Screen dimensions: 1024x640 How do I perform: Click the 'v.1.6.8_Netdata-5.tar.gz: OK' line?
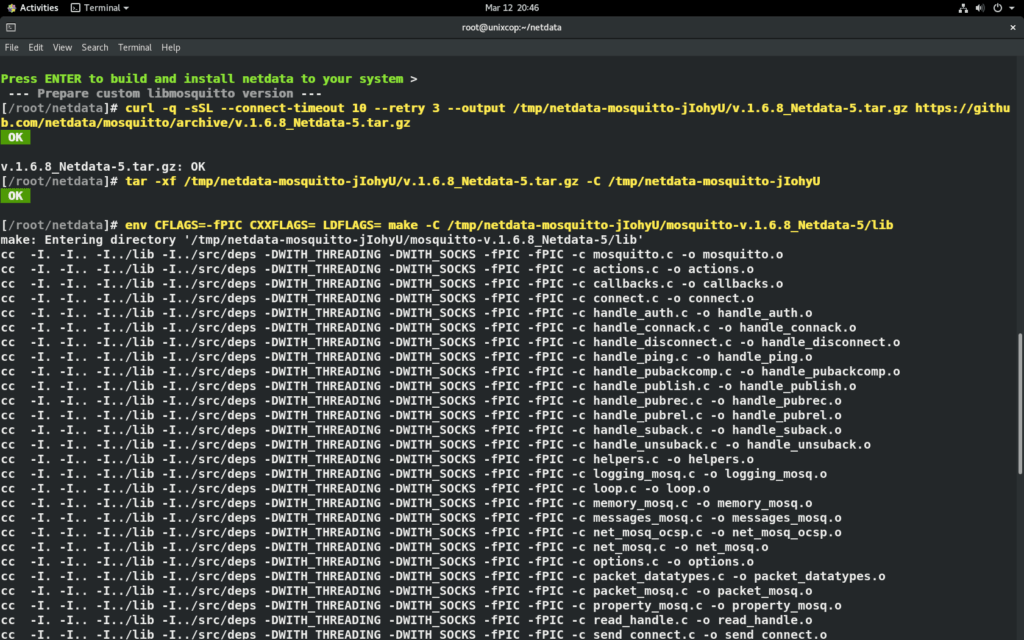pos(103,167)
